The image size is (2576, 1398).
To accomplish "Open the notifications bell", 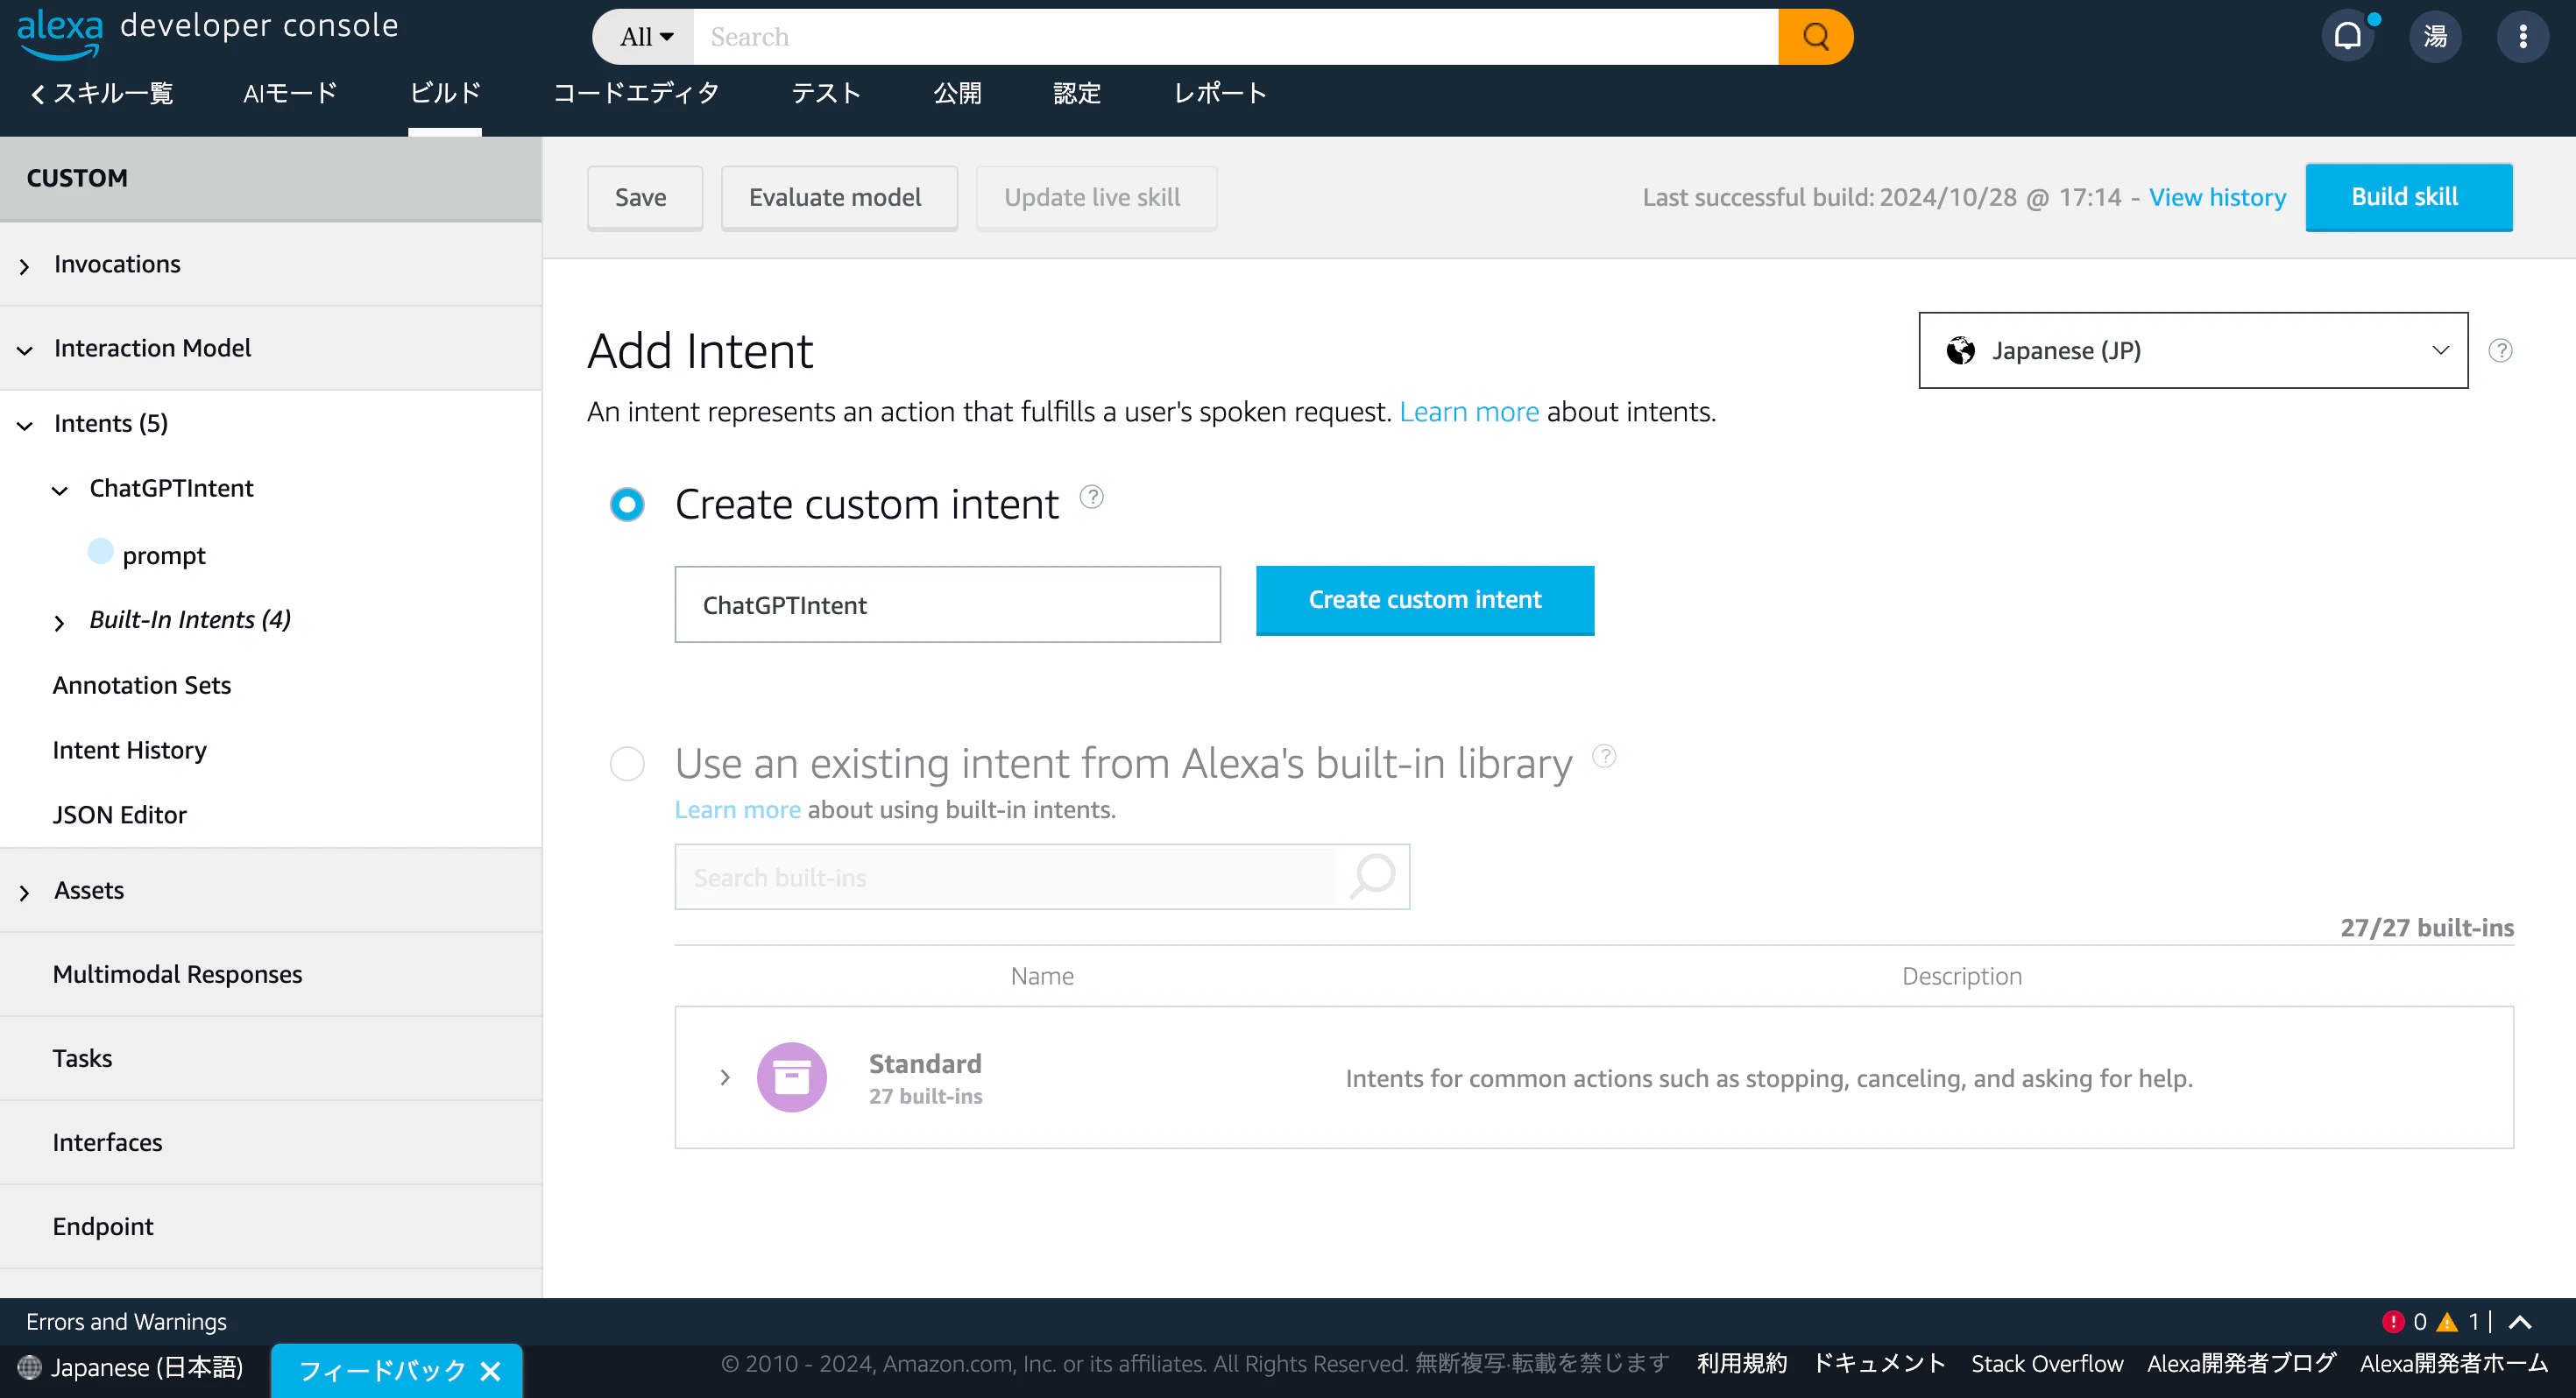I will click(x=2348, y=37).
